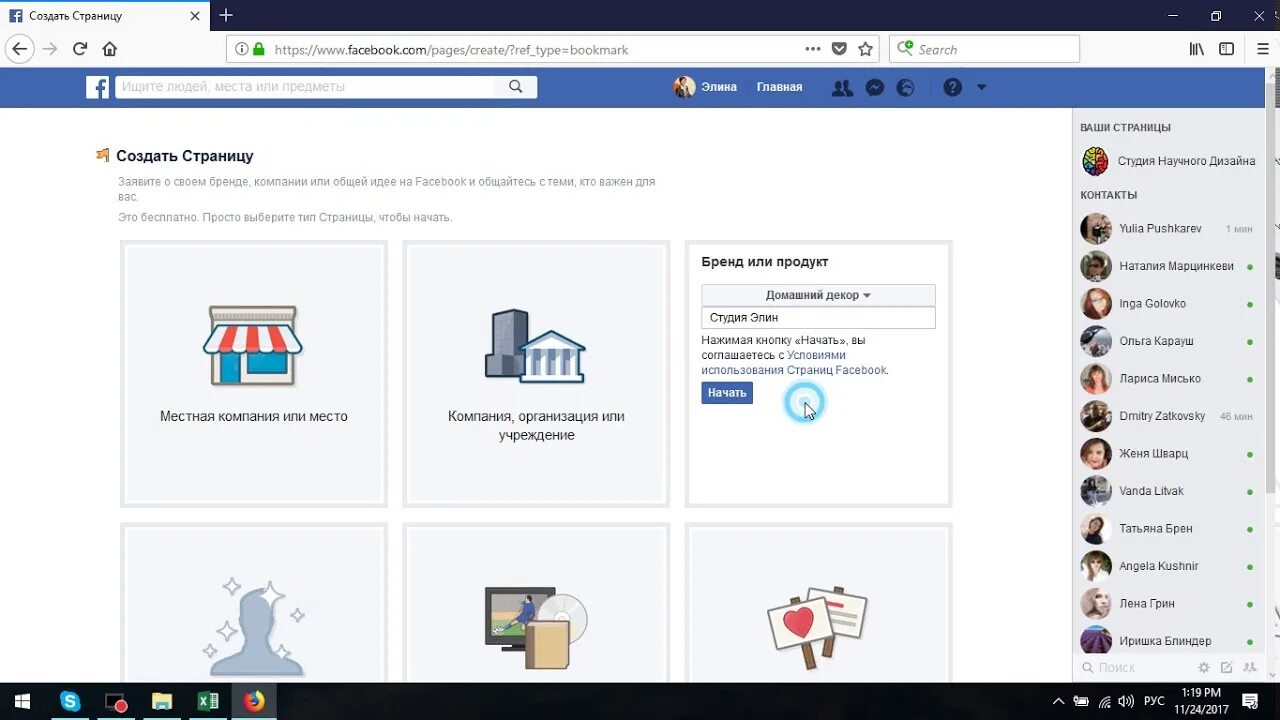The image size is (1280, 720).
Task: Open chat with Inga Golovko
Action: (x=1168, y=304)
